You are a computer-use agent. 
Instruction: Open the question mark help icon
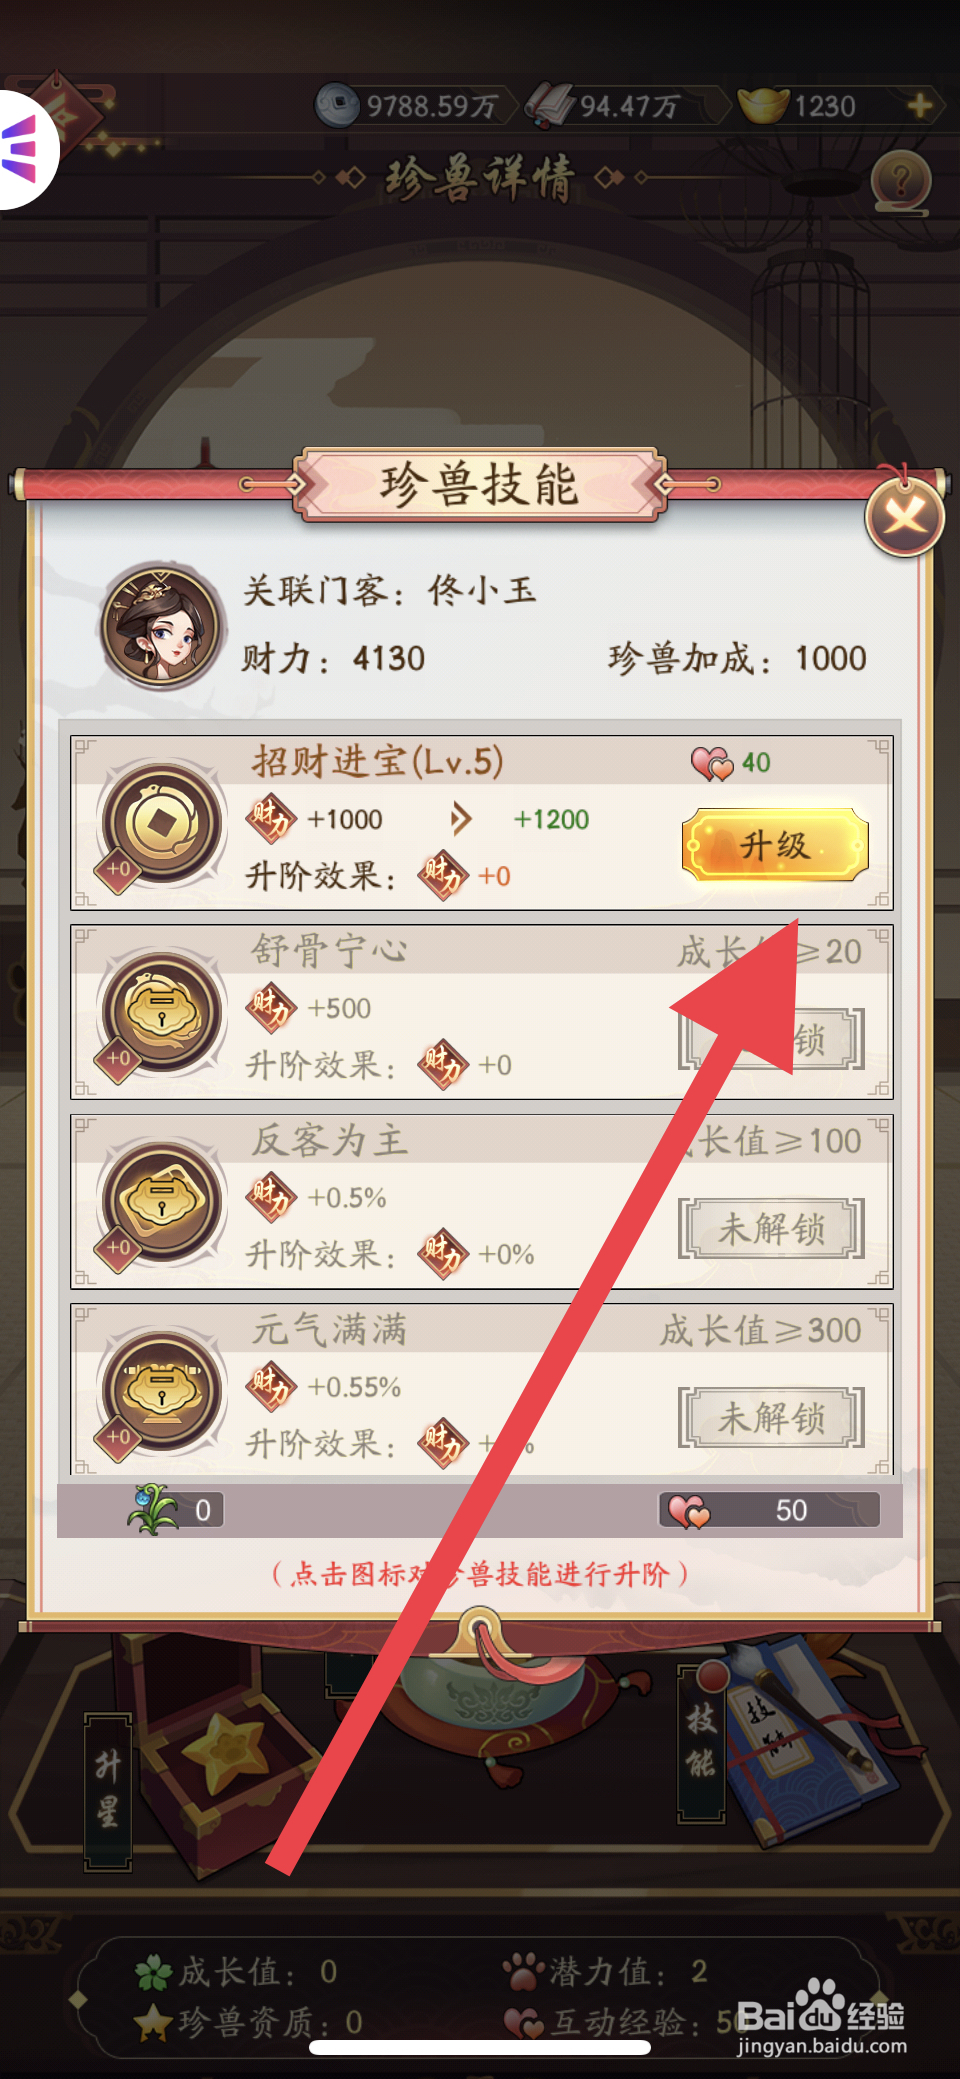(x=900, y=182)
